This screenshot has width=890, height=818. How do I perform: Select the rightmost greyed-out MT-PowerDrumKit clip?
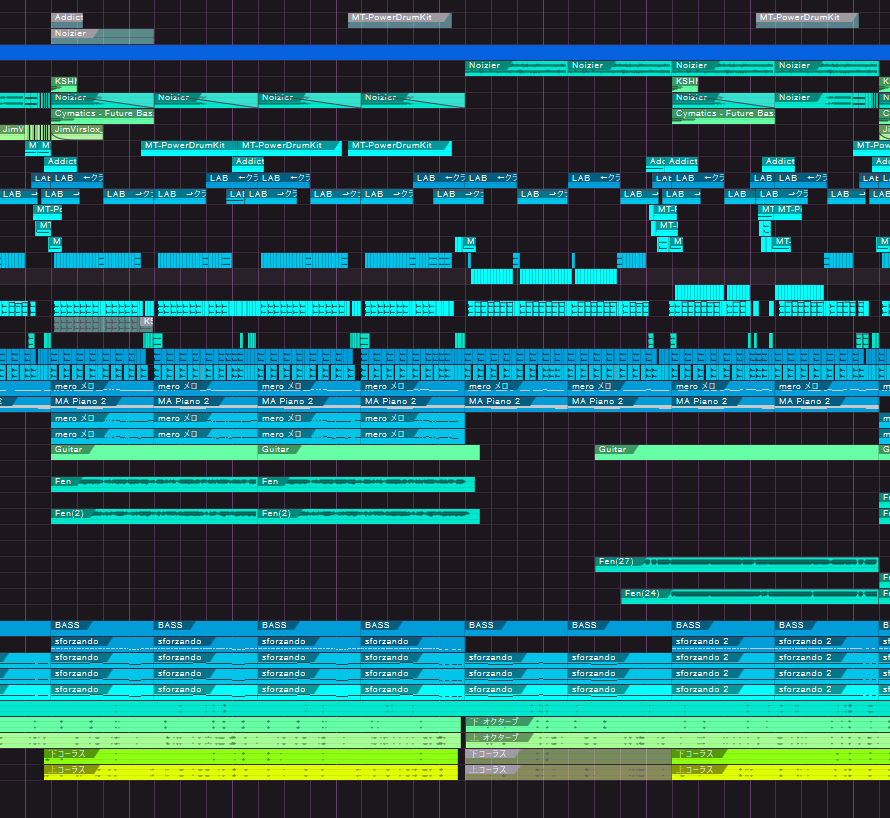point(807,20)
